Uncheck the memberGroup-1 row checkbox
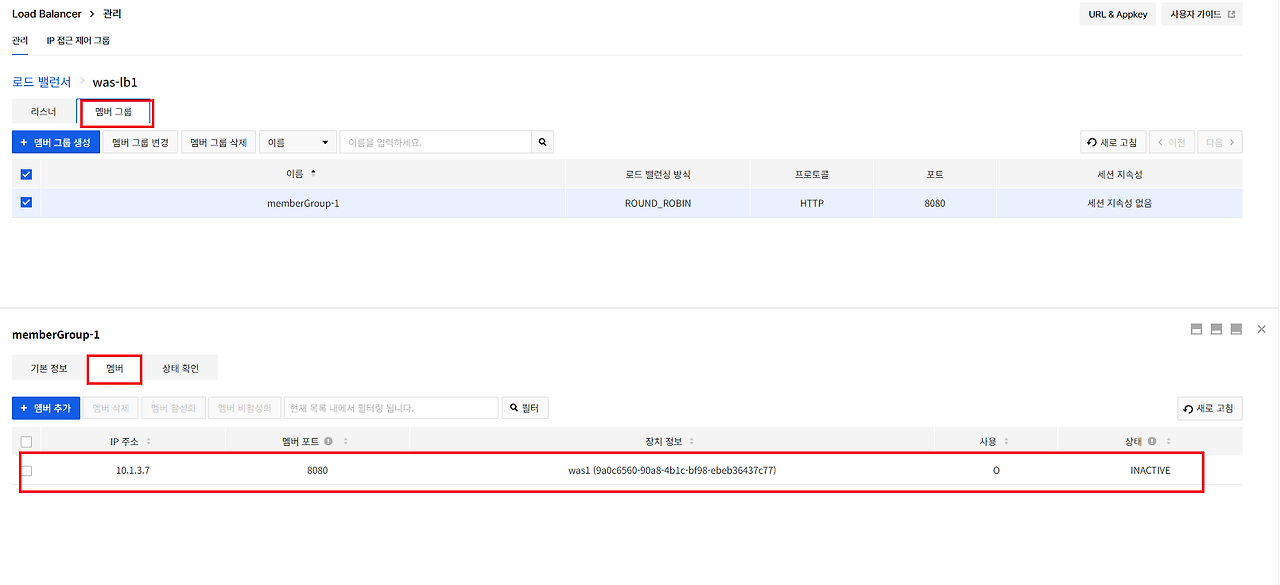 click(x=27, y=202)
